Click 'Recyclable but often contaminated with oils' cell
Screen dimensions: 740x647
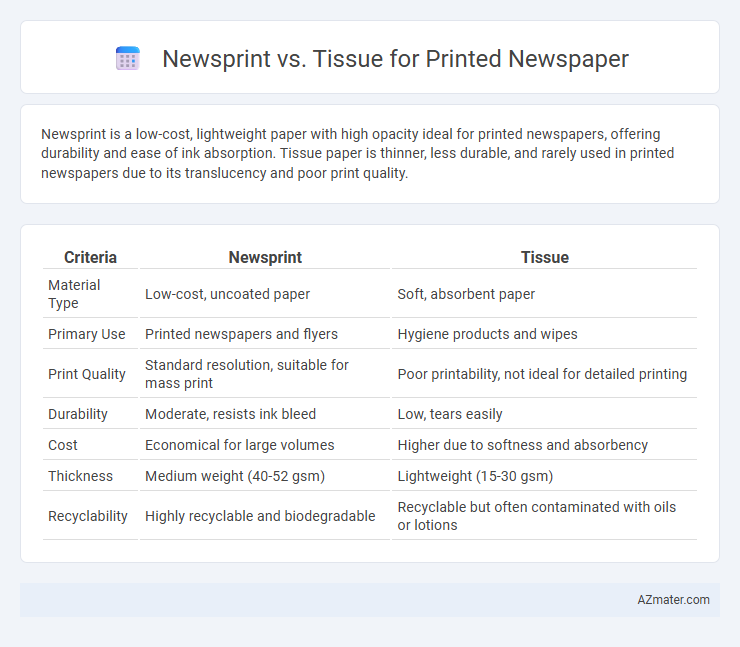pos(537,516)
